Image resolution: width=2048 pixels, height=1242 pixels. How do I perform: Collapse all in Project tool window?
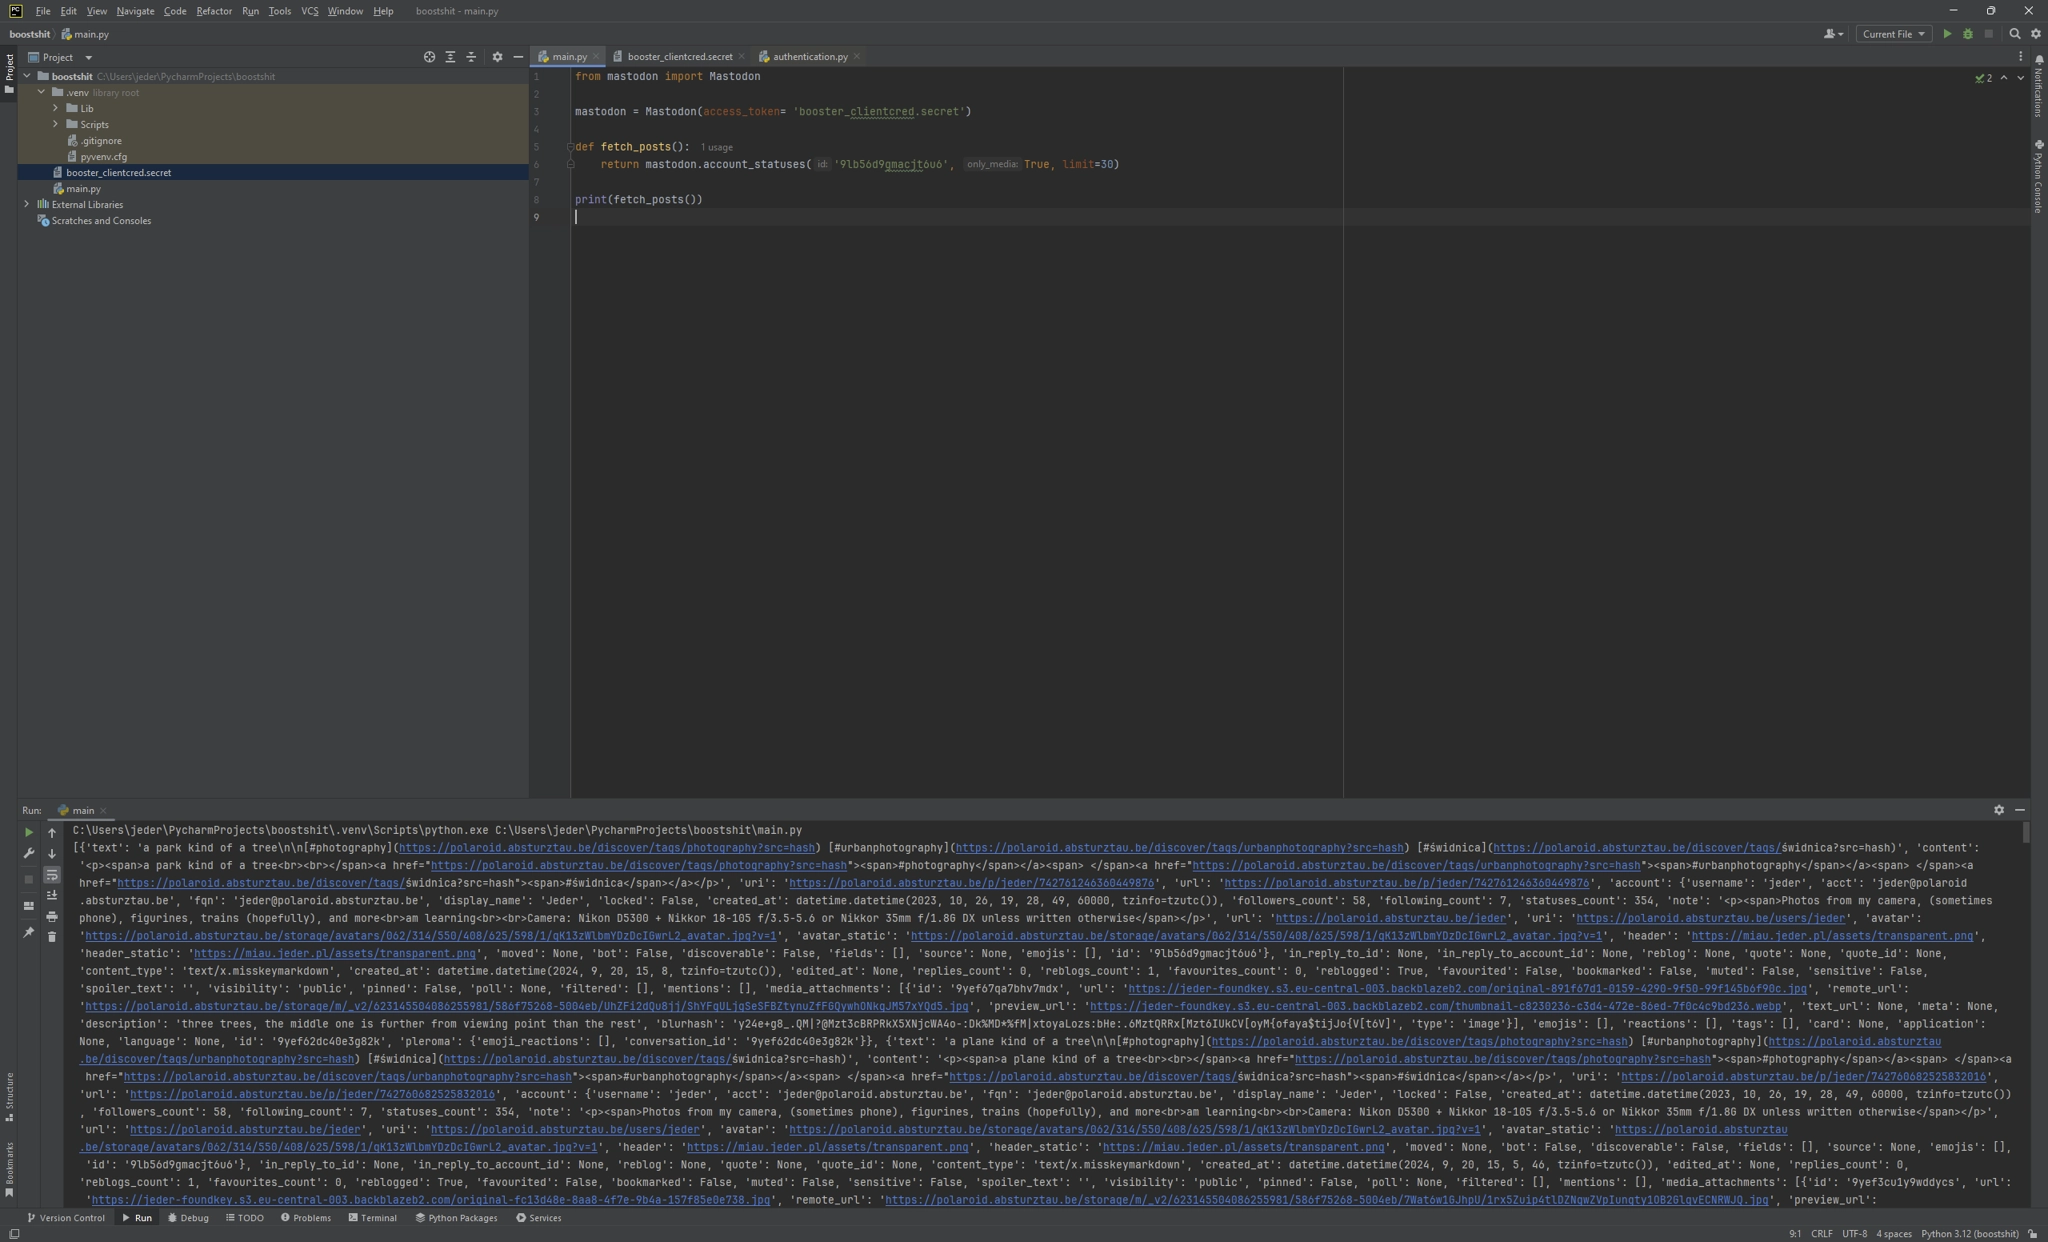[471, 57]
